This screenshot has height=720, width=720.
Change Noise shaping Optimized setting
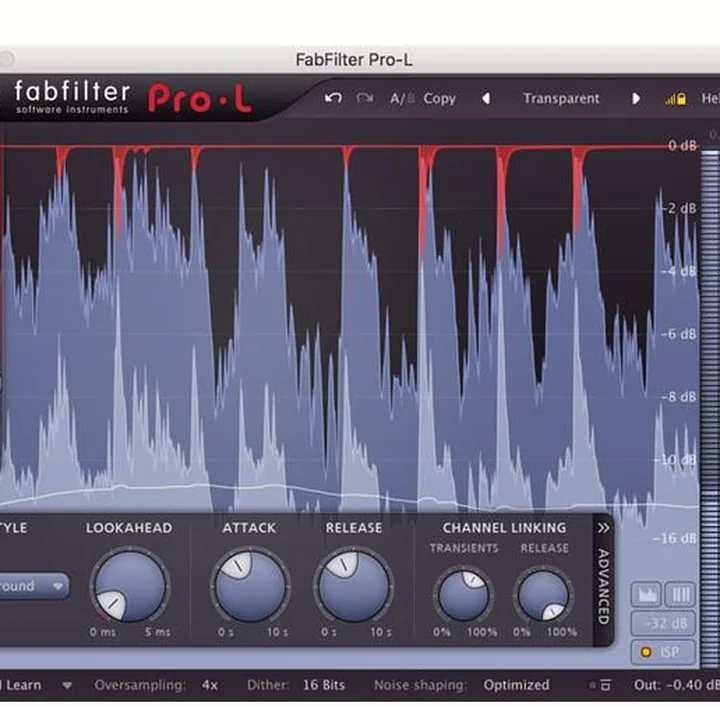516,685
